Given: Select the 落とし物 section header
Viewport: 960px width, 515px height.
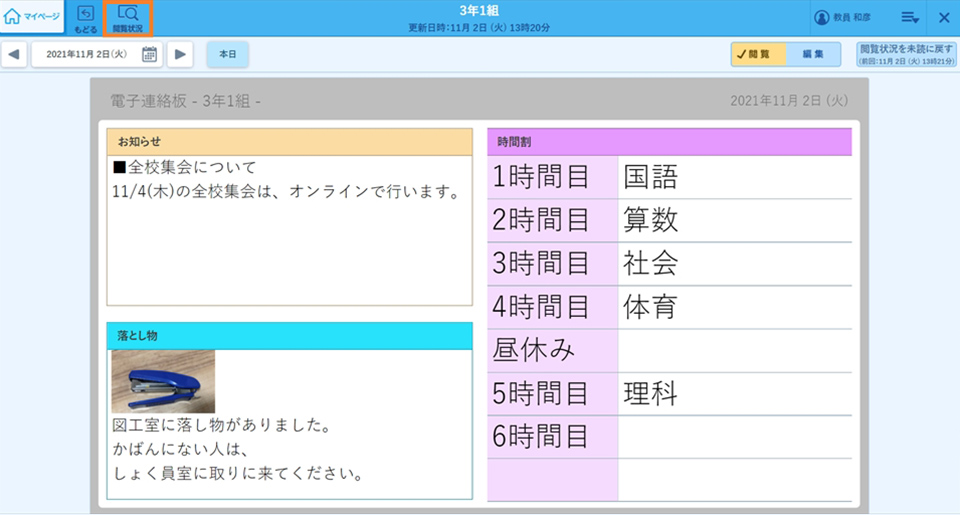Looking at the screenshot, I should (289, 336).
